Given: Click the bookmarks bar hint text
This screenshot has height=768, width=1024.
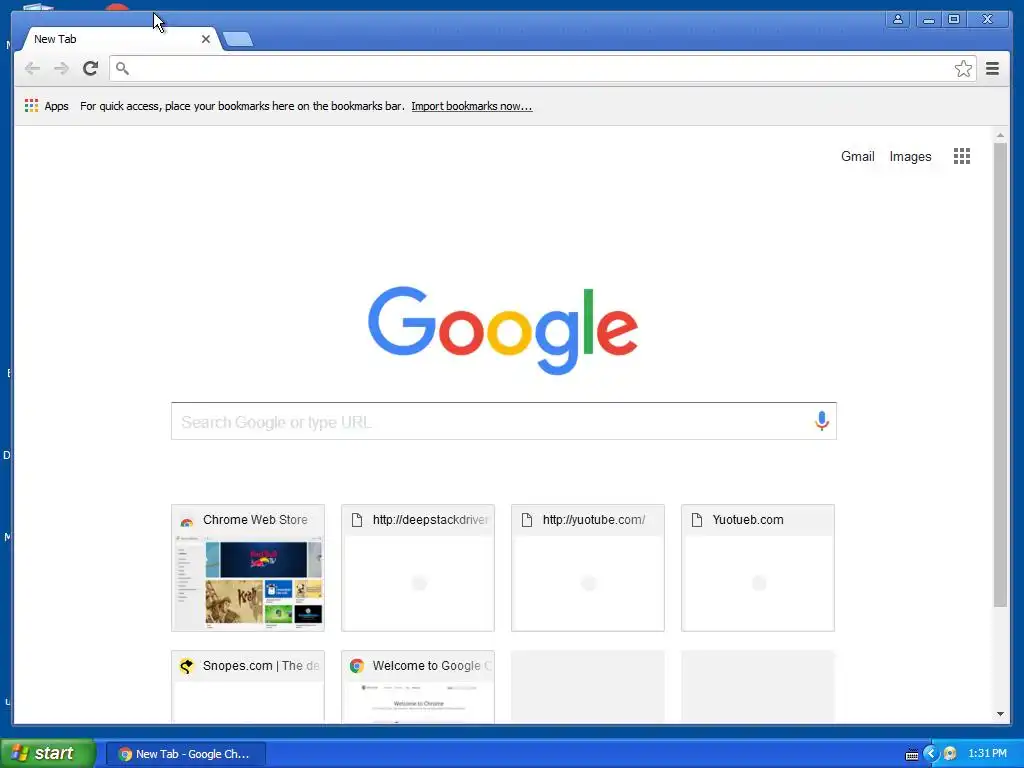Looking at the screenshot, I should click(x=242, y=106).
